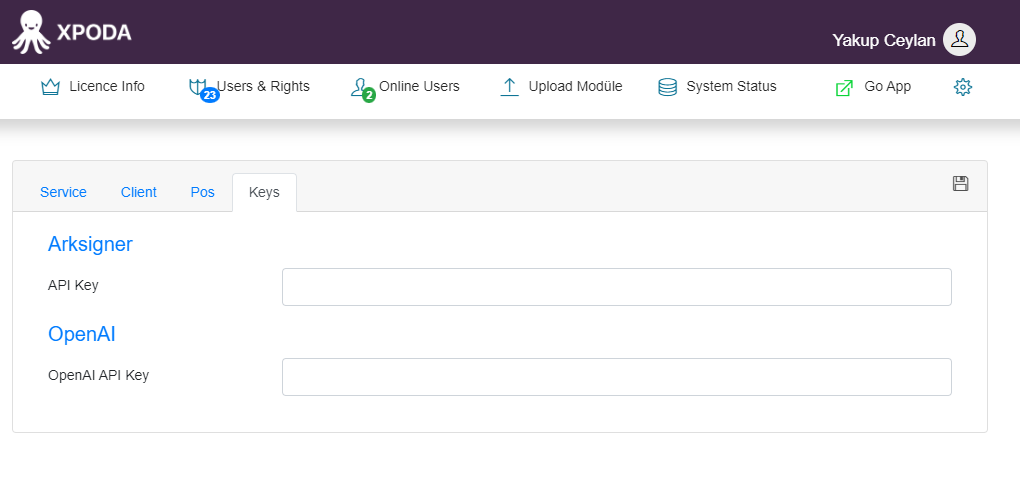This screenshot has width=1020, height=481.
Task: Click the shield icon with 23 badge
Action: tap(198, 87)
